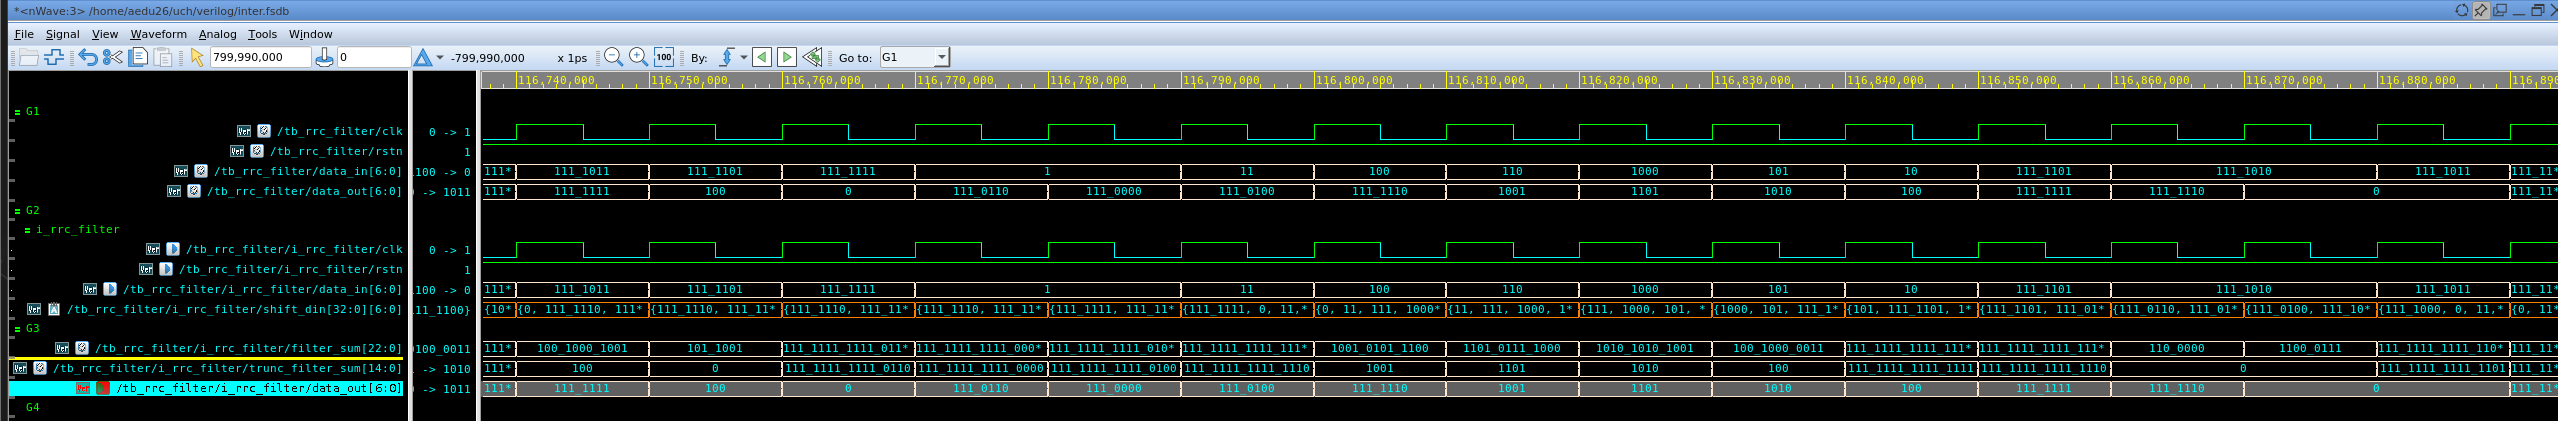This screenshot has width=2558, height=421.
Task: Click value 1011 of G1 data_out
Action: point(457,192)
